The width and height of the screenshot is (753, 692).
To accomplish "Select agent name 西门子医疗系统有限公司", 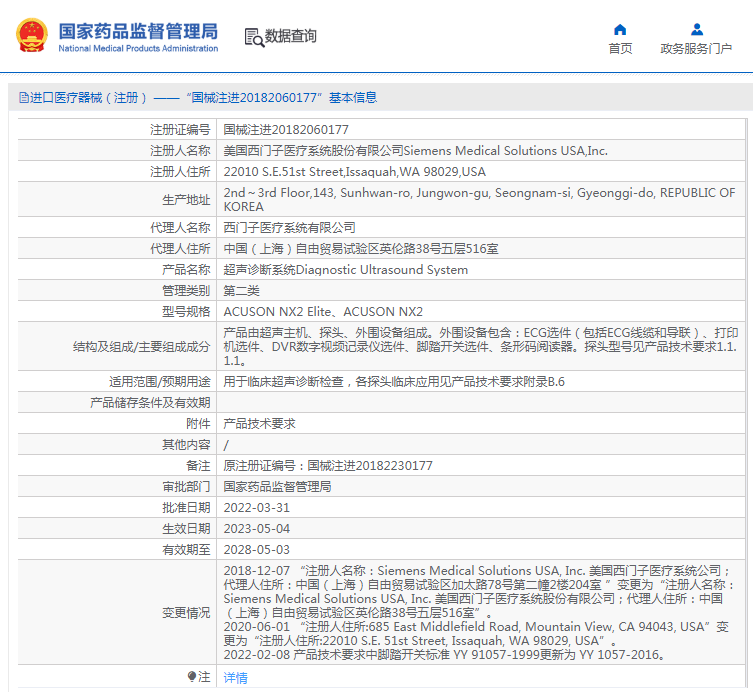I will [x=290, y=228].
